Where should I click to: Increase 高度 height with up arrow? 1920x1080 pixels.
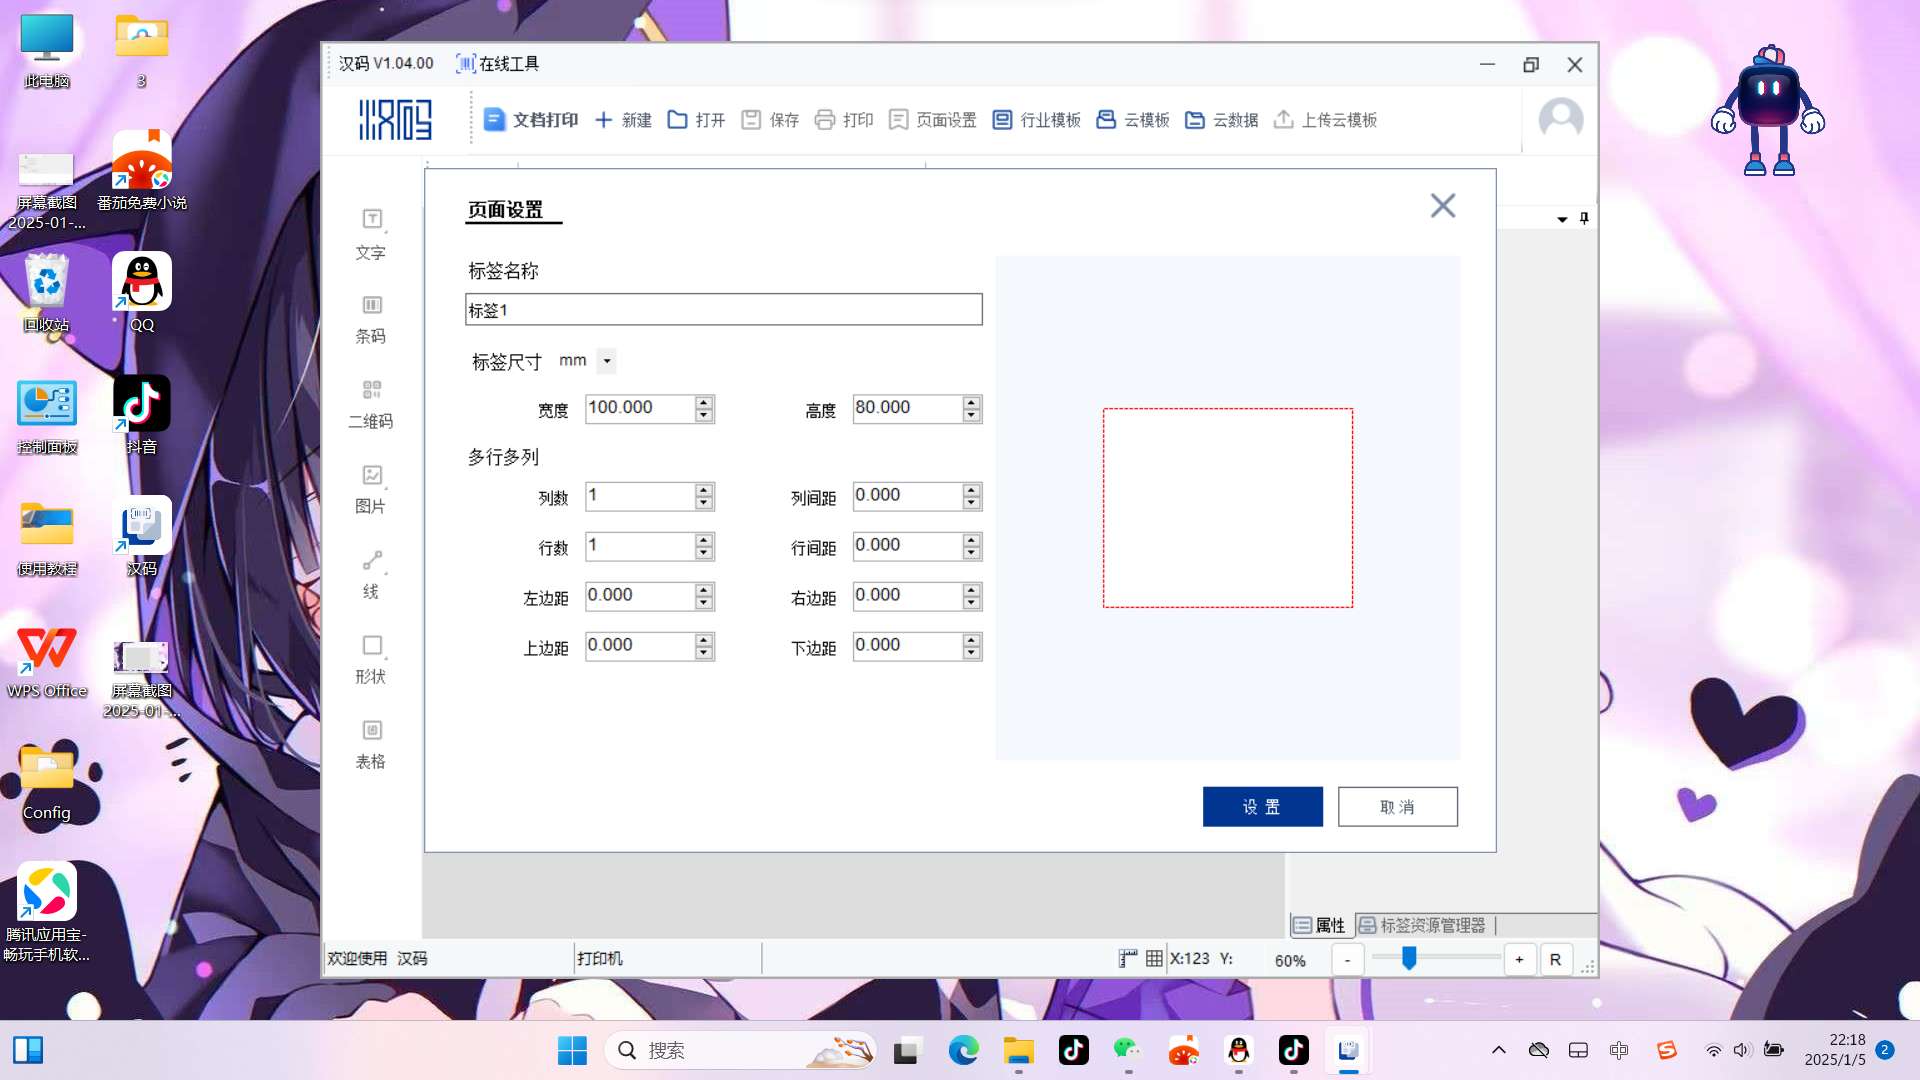pos(972,402)
